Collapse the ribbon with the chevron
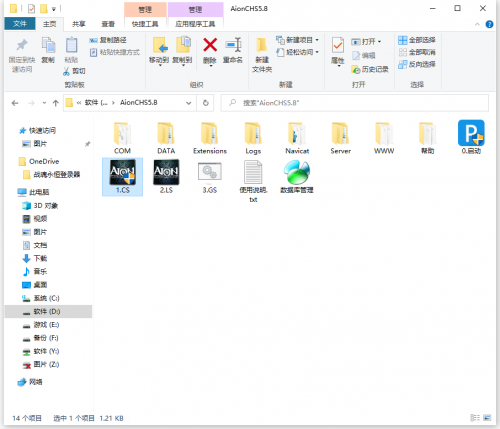This screenshot has height=429, width=500. pyautogui.click(x=477, y=24)
